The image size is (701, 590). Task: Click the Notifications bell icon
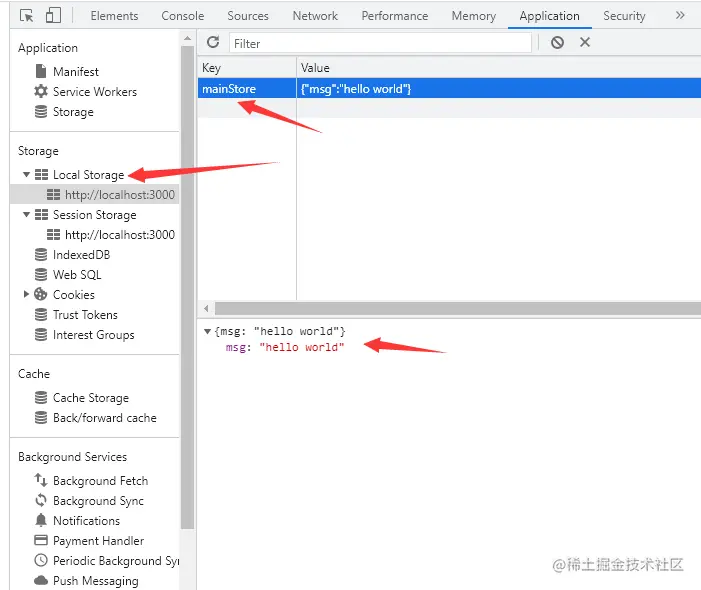click(41, 520)
